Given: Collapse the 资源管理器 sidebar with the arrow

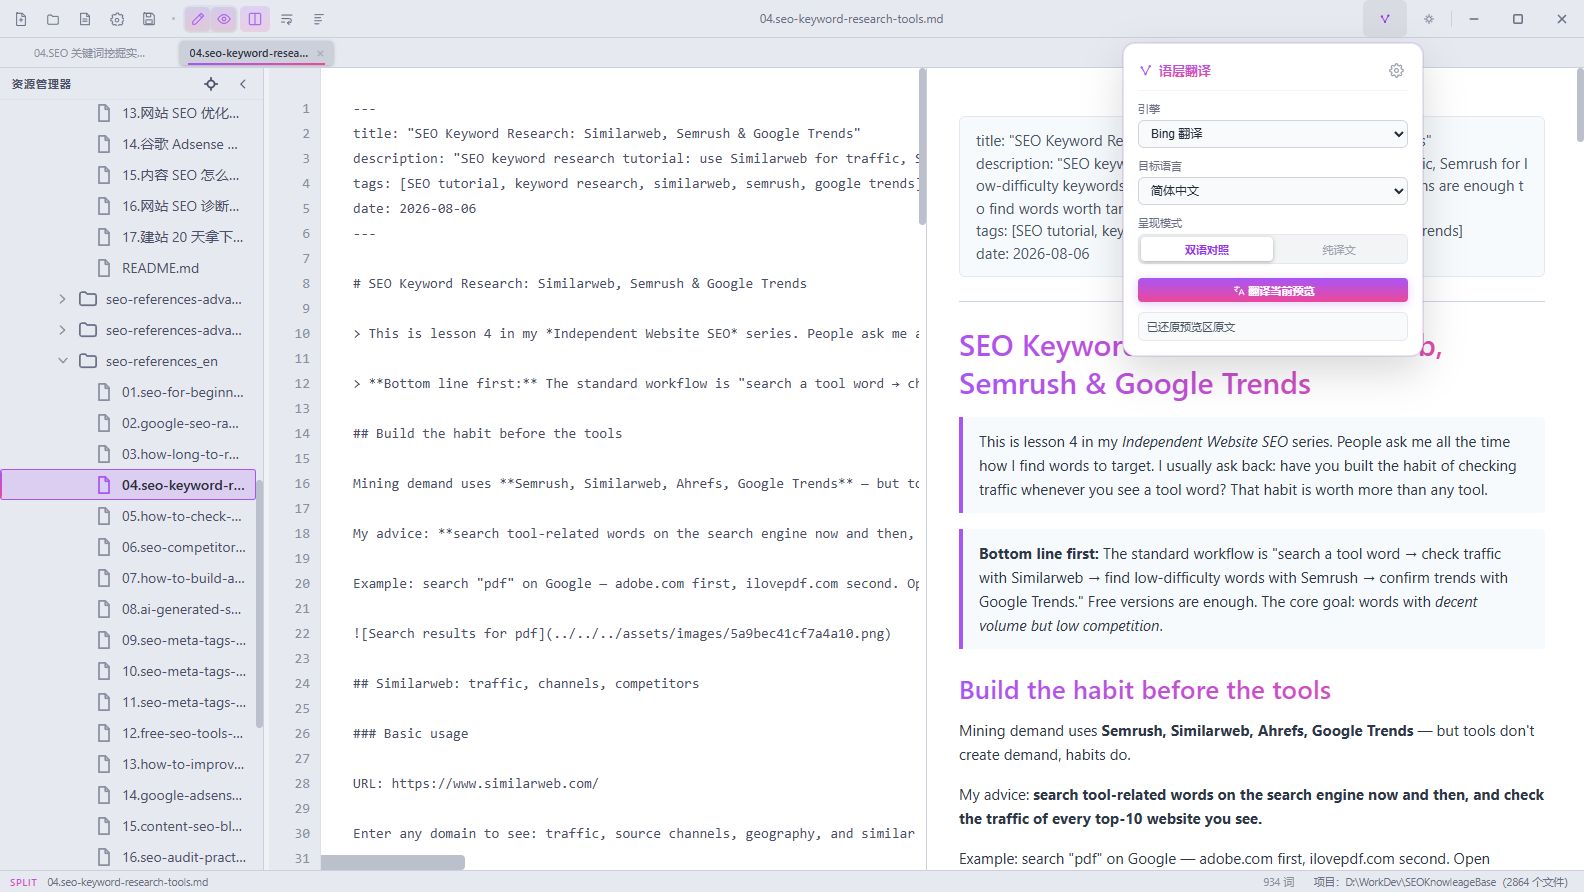Looking at the screenshot, I should [243, 84].
